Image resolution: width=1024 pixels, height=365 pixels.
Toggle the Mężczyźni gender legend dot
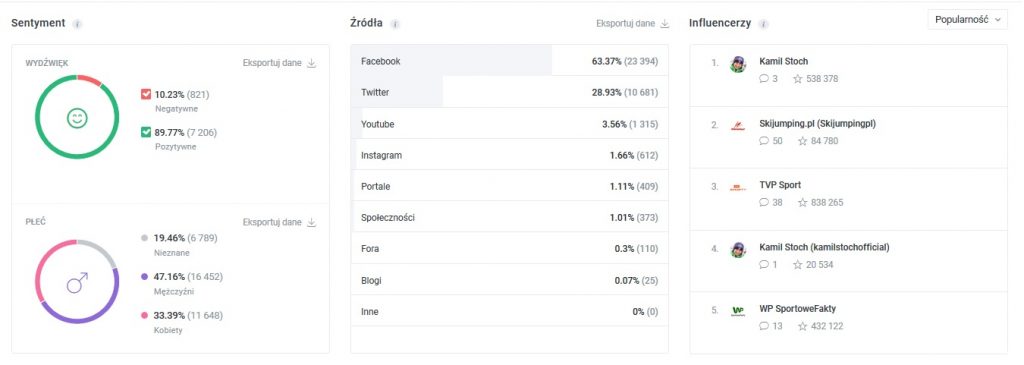(x=144, y=277)
